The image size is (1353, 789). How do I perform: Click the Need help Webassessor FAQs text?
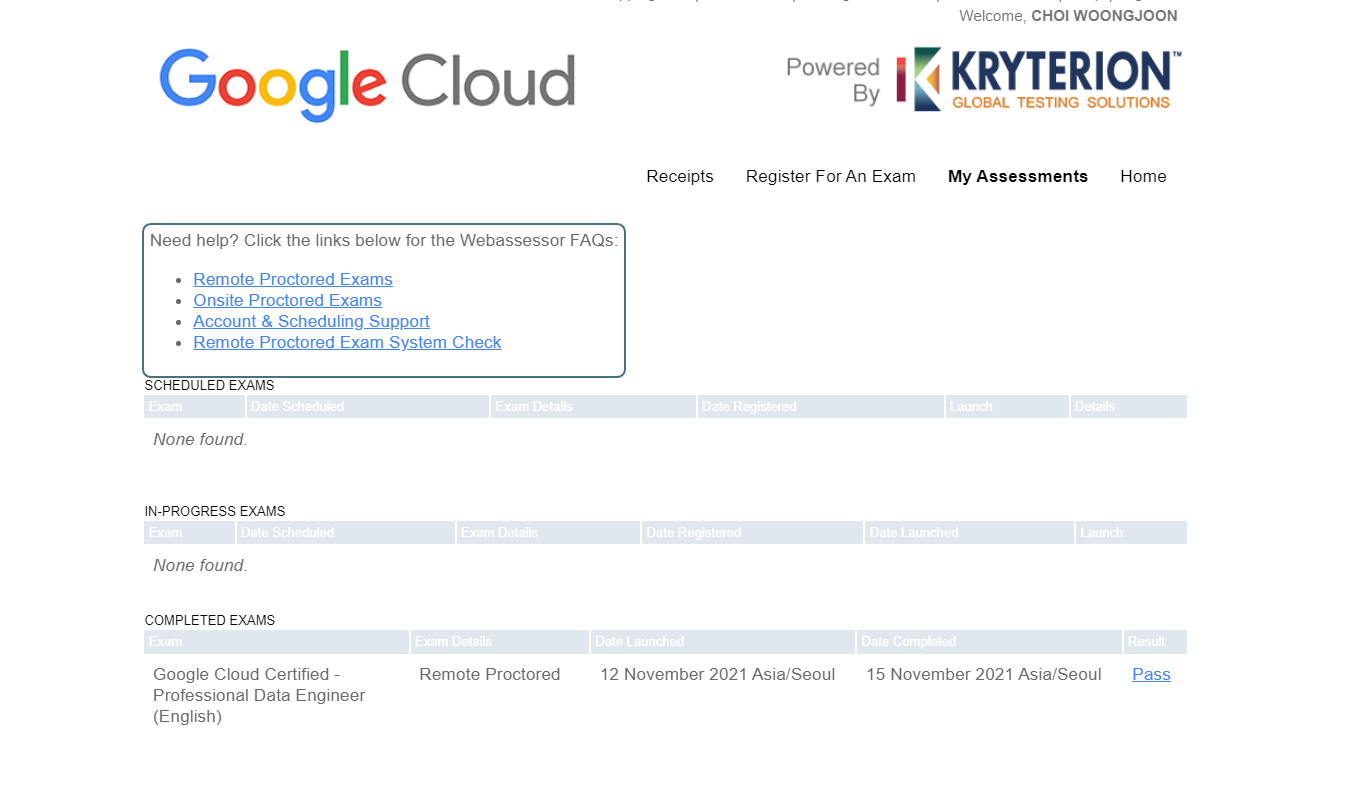[384, 240]
